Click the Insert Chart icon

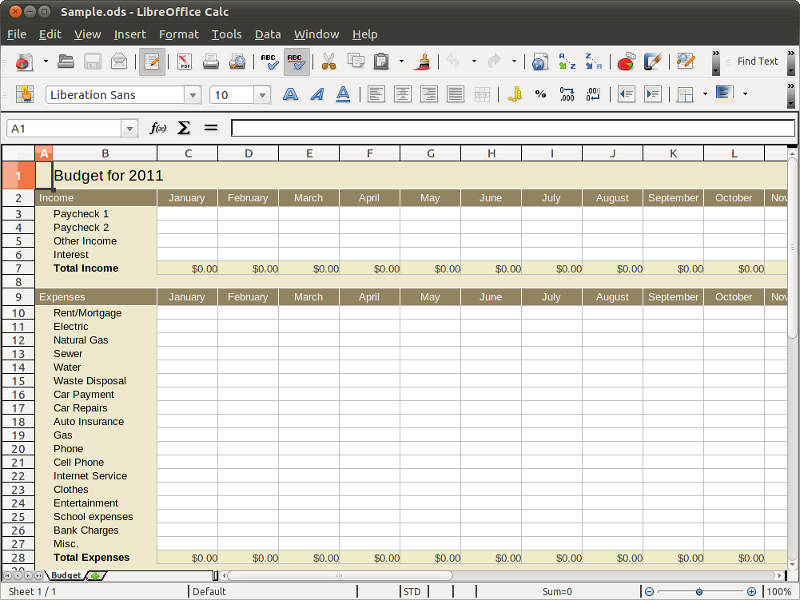626,62
